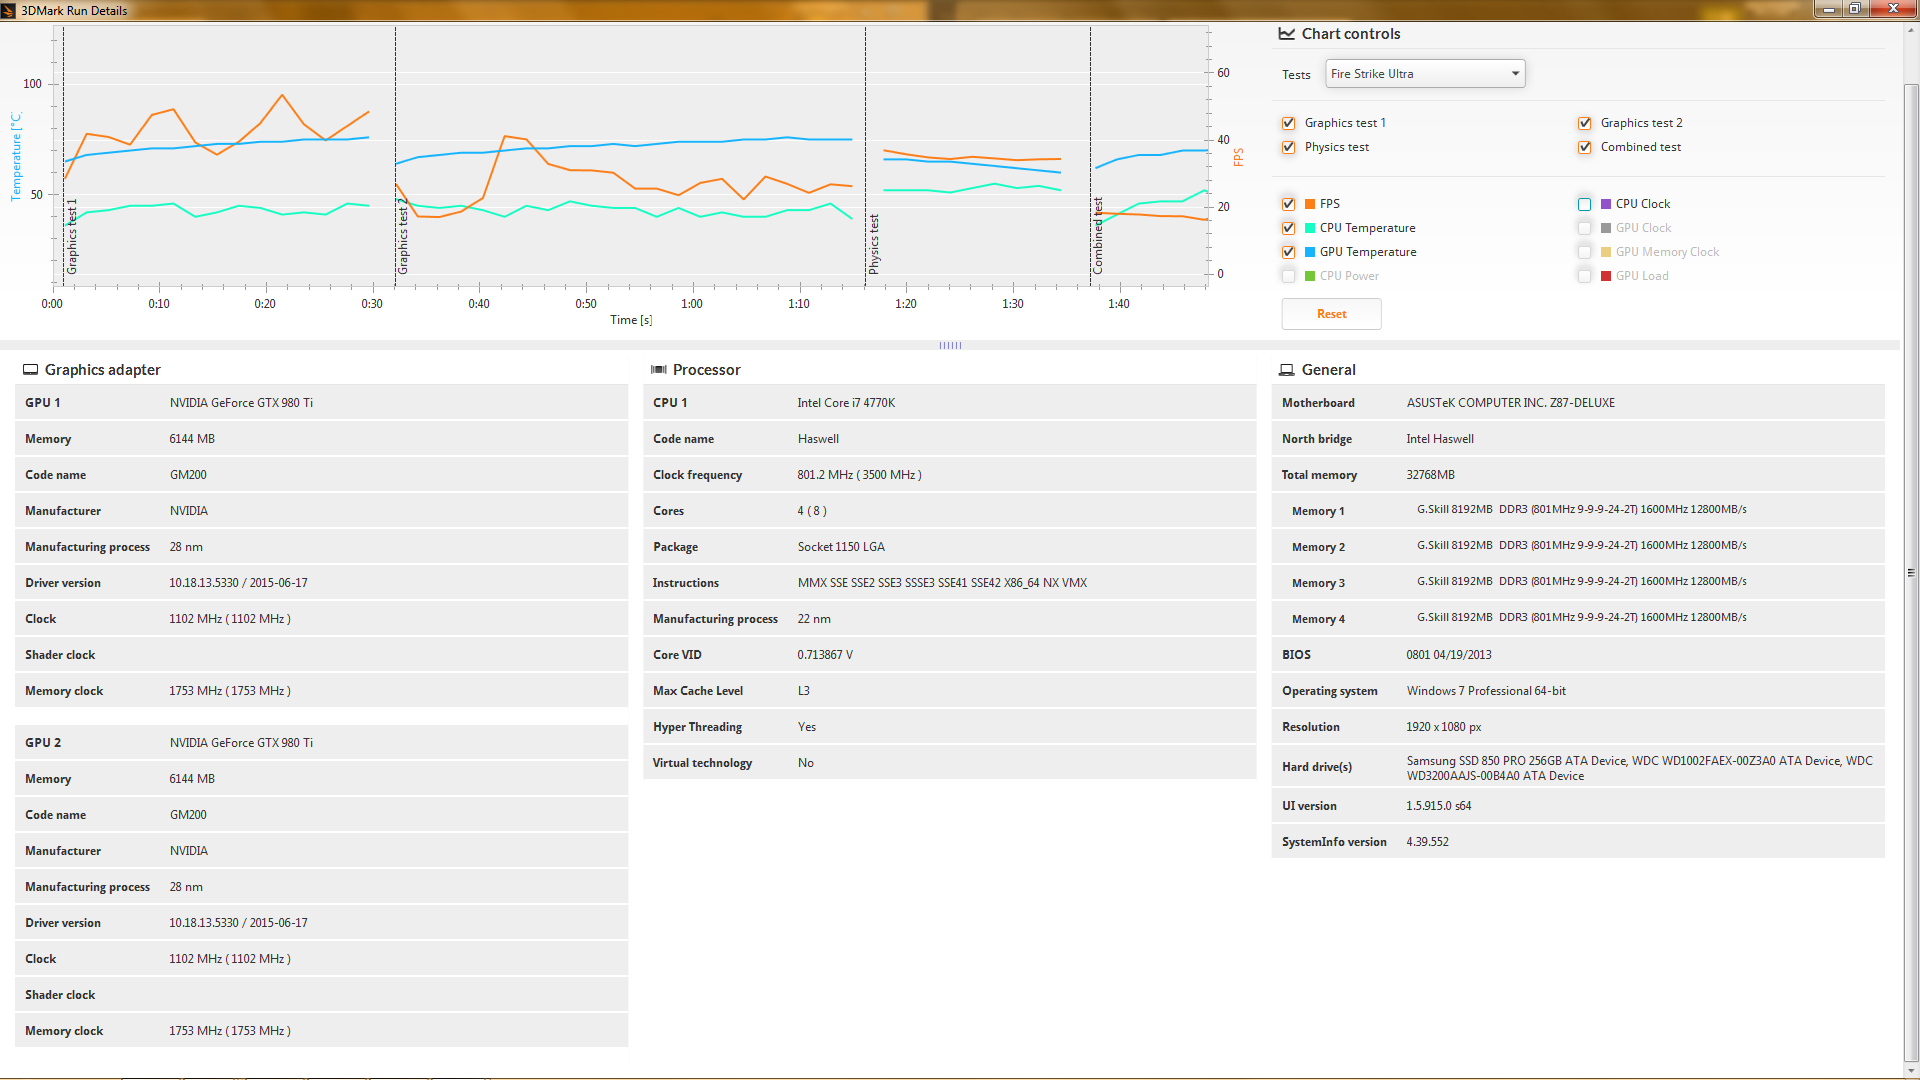Click the orange FPS color swatch
The width and height of the screenshot is (1920, 1080).
point(1310,204)
